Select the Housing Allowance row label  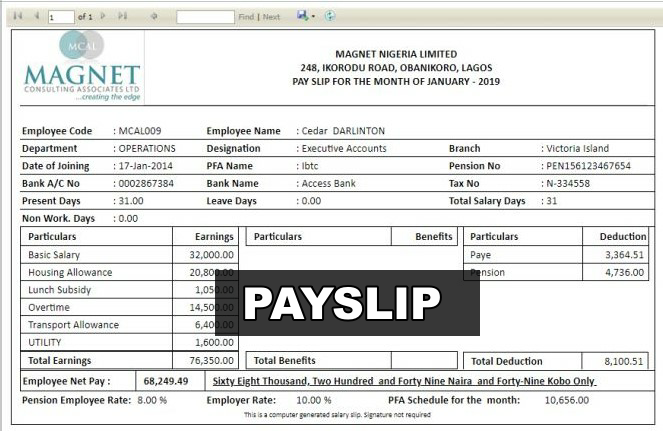click(70, 272)
